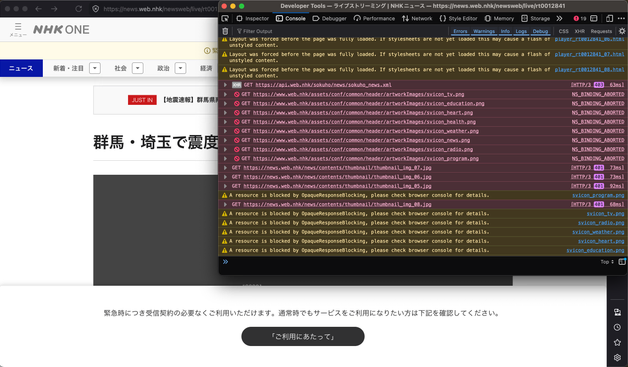Click blocked icon on svicon_tv.png request
Image resolution: width=628 pixels, height=367 pixels.
click(236, 95)
